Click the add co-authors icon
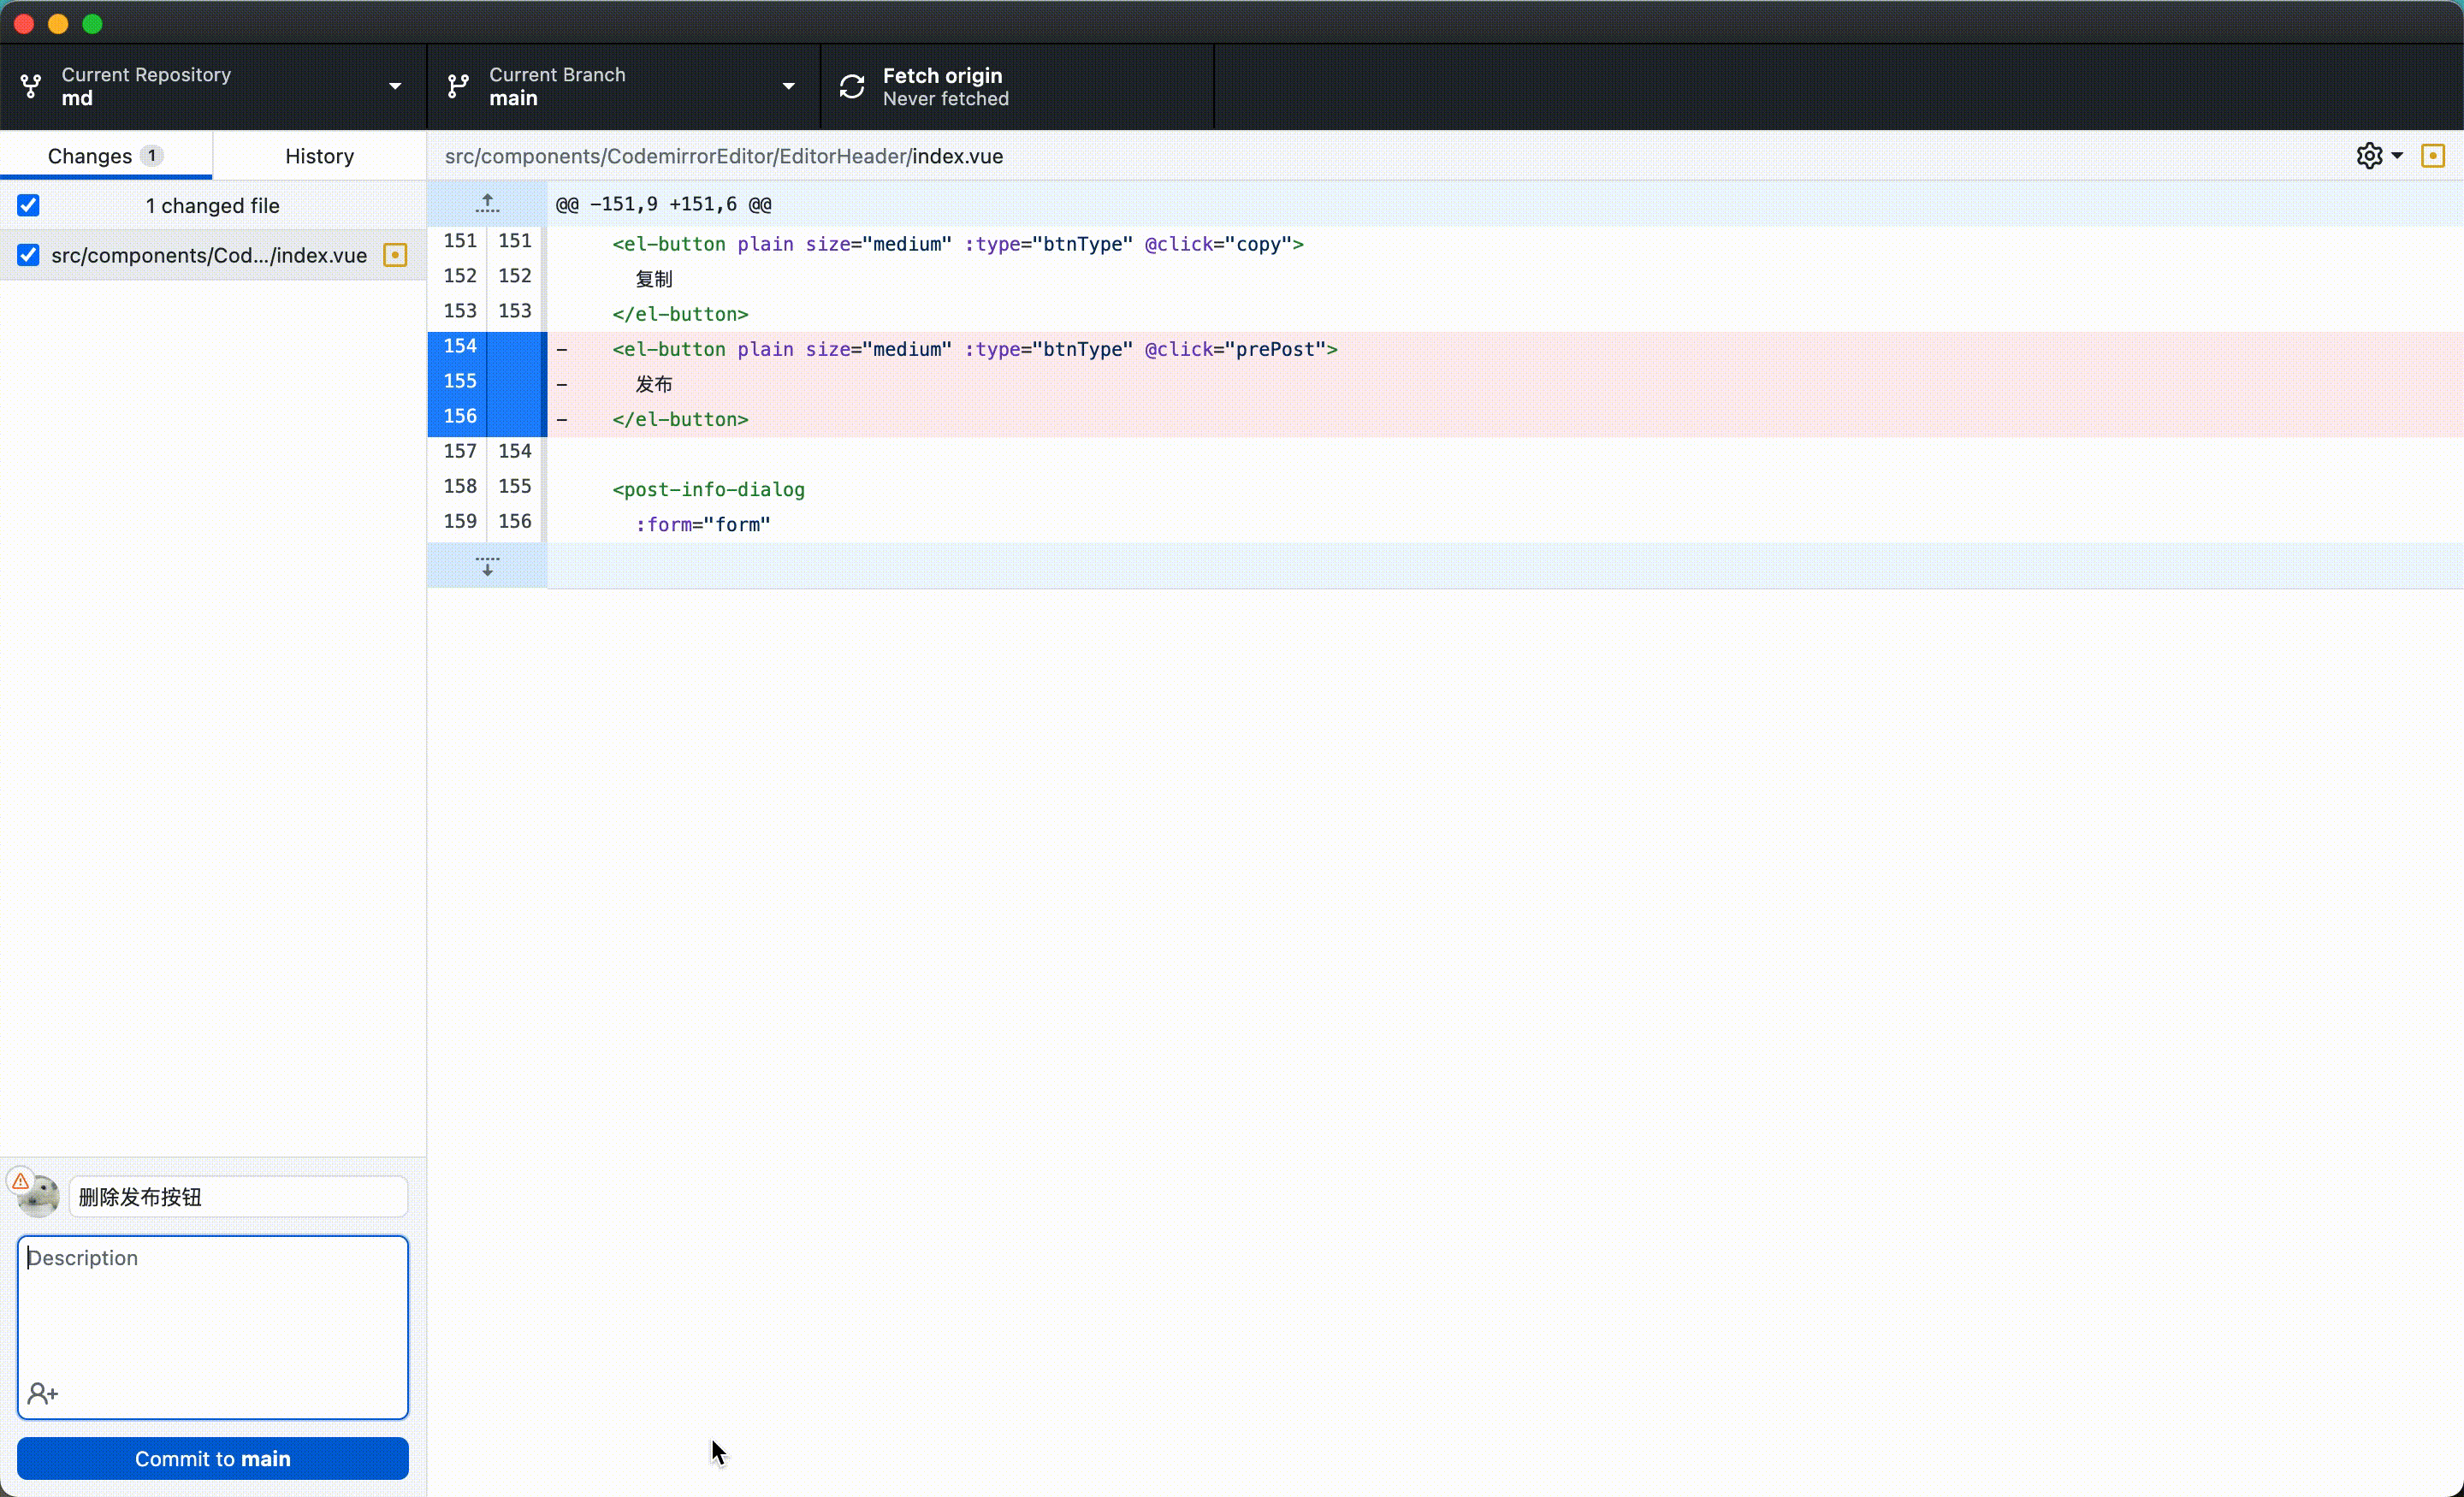 (43, 1393)
